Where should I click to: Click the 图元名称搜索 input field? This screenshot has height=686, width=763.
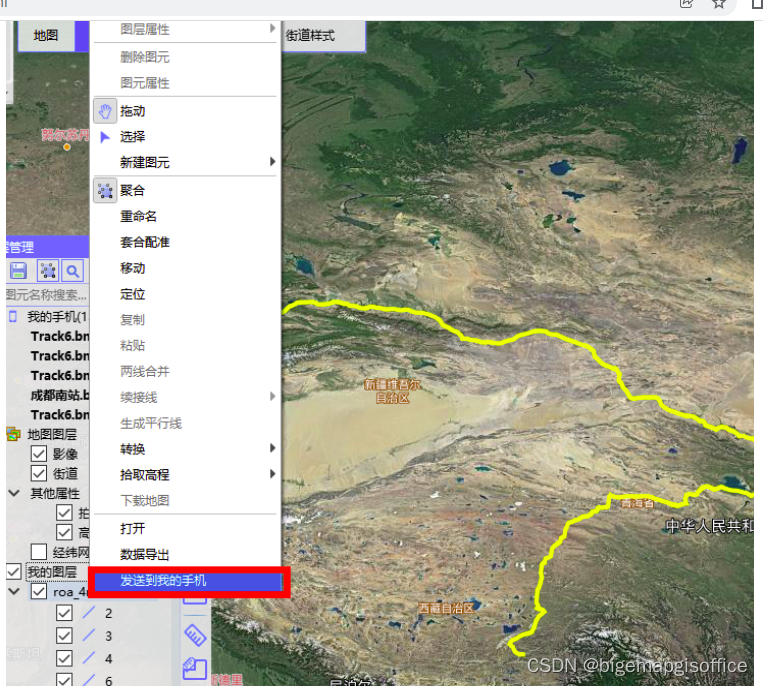47,295
